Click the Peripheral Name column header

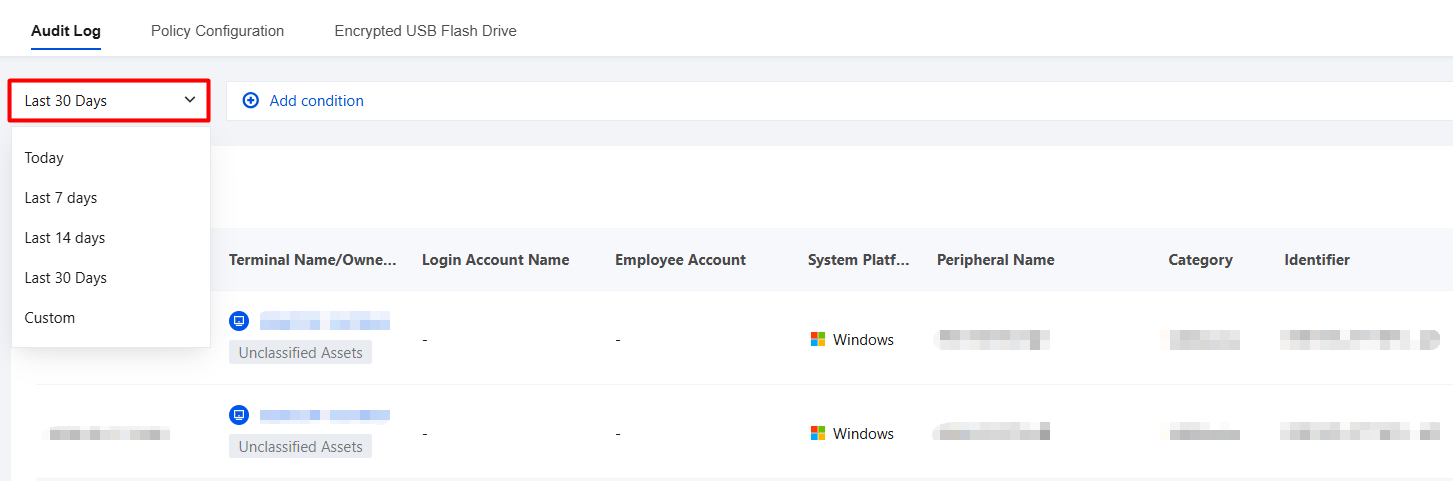(995, 260)
